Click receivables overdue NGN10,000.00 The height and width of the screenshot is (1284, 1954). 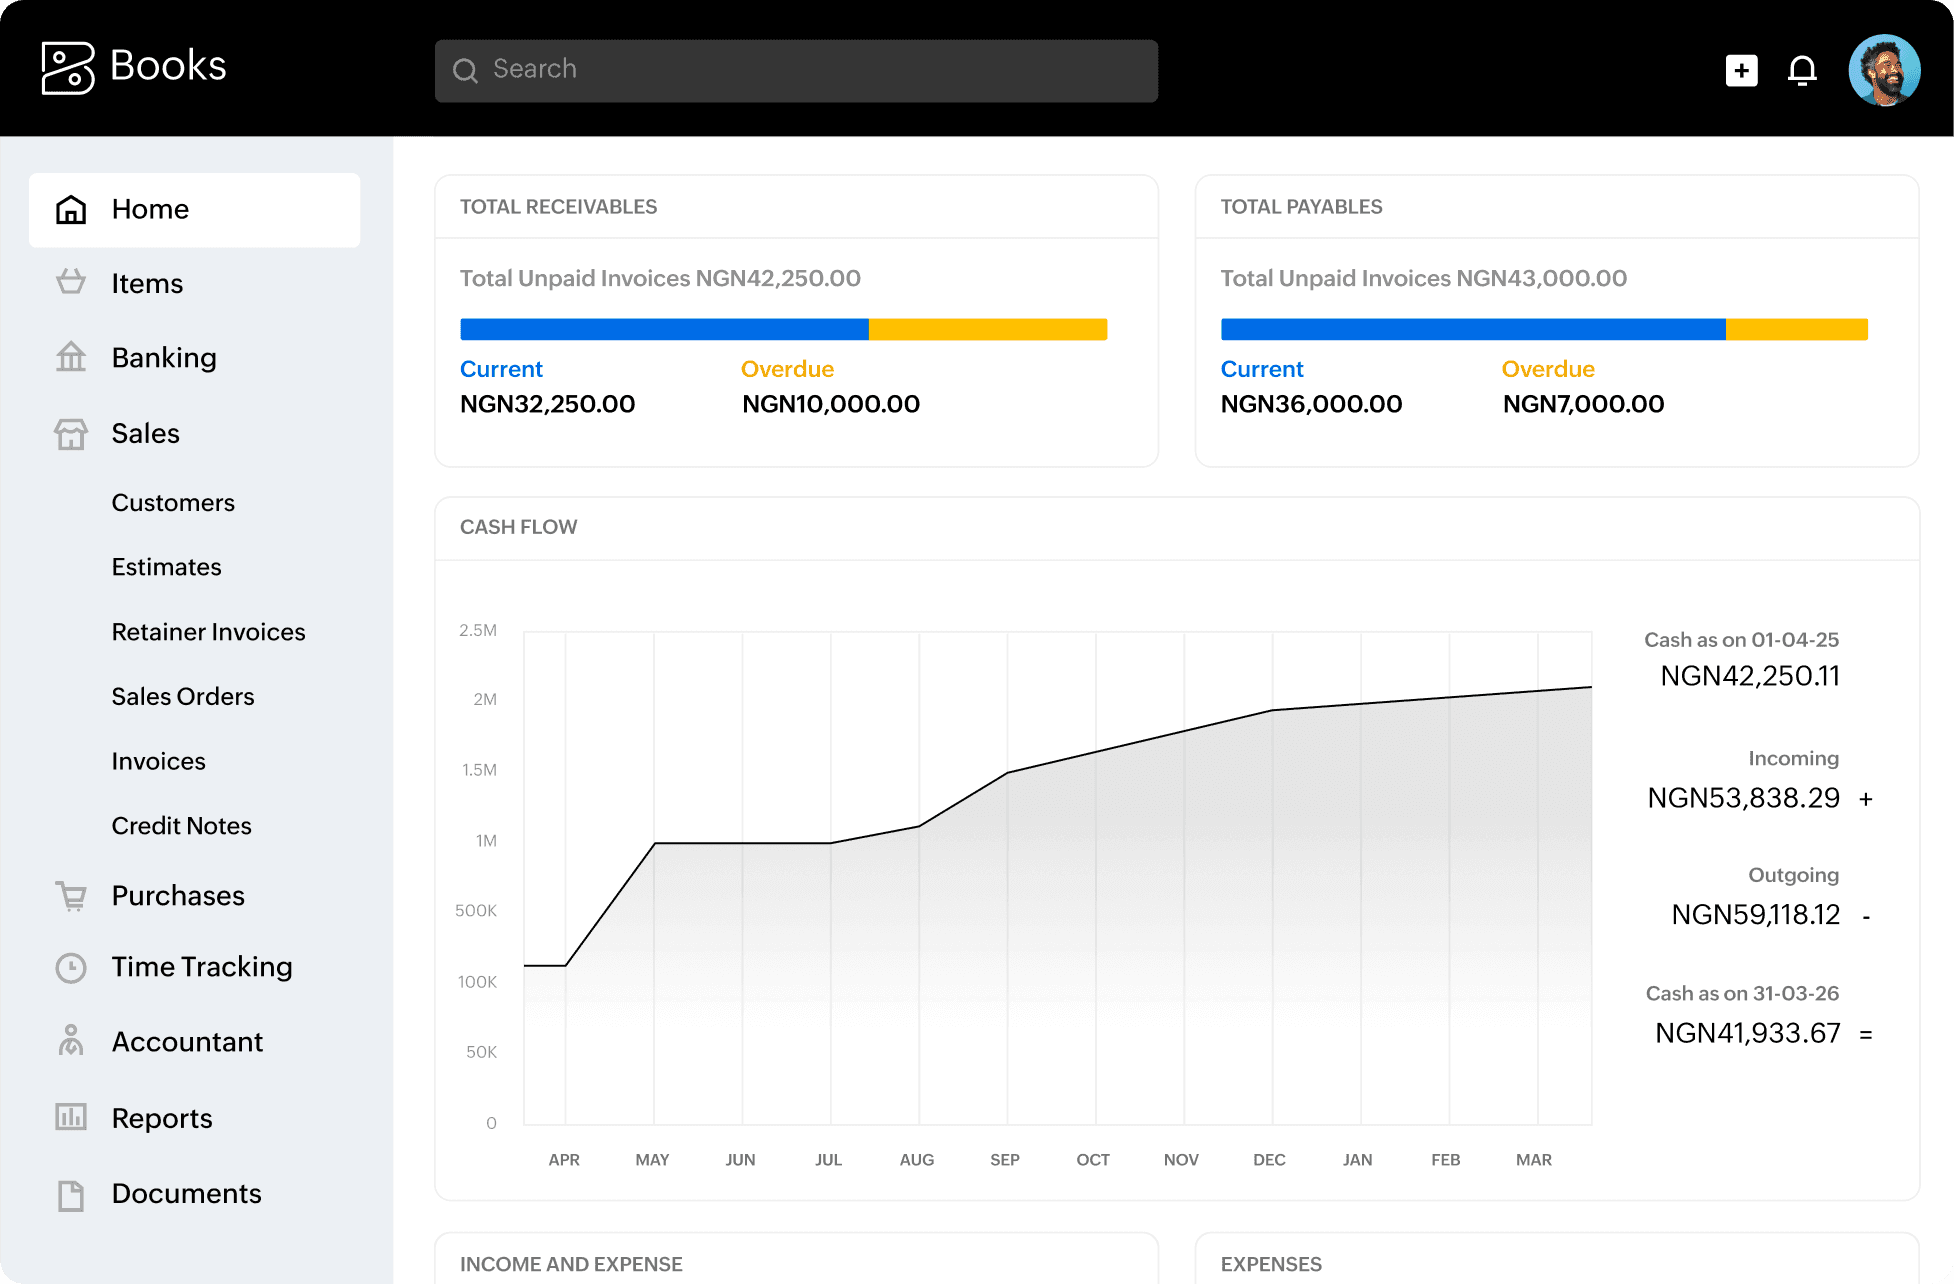point(830,404)
